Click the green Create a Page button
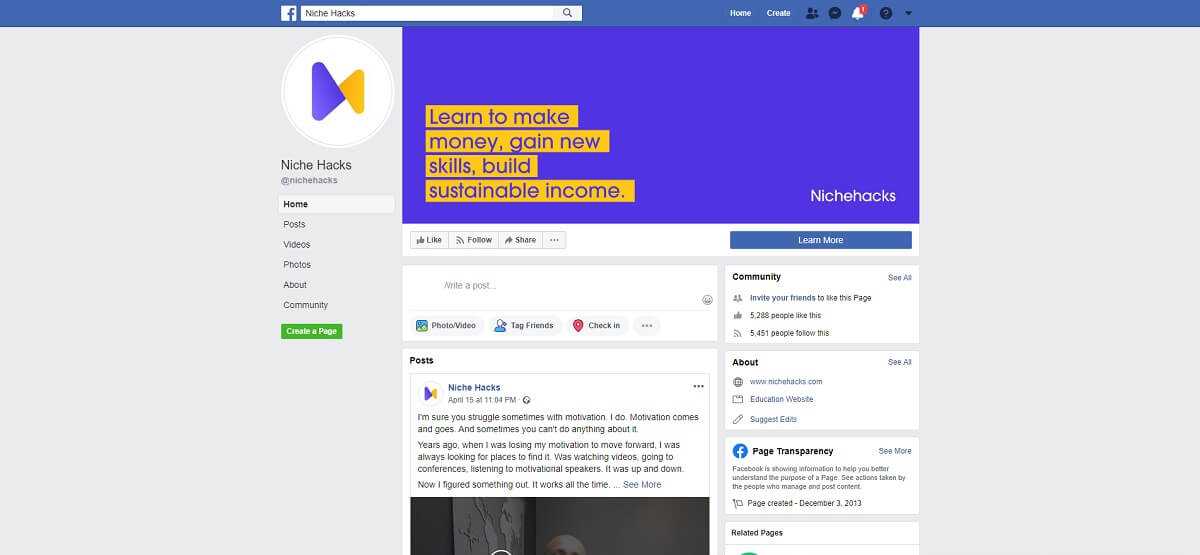Image resolution: width=1200 pixels, height=555 pixels. (312, 331)
